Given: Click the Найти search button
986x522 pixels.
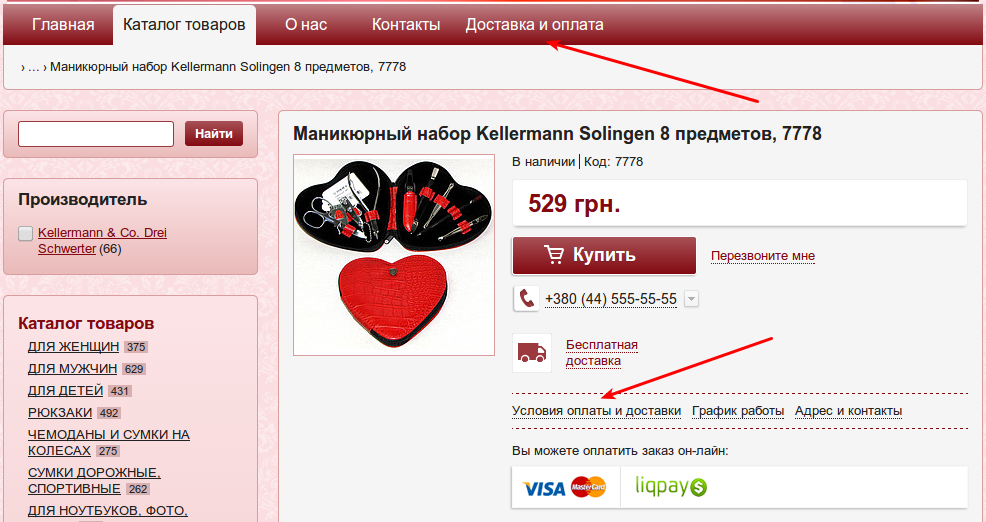Looking at the screenshot, I should coord(214,133).
